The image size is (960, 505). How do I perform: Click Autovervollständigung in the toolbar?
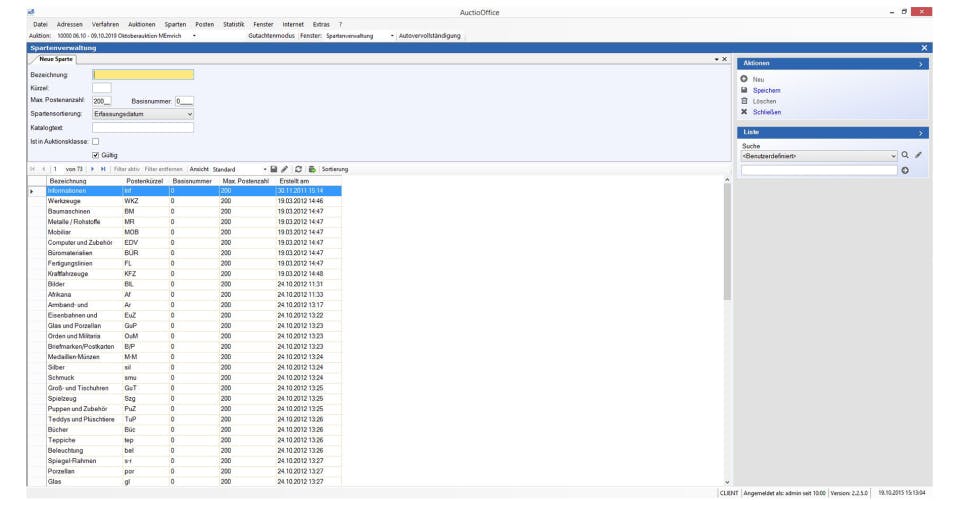(x=430, y=36)
